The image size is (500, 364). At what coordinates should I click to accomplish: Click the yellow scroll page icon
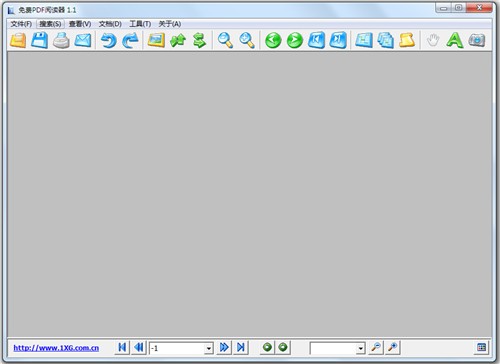point(407,40)
